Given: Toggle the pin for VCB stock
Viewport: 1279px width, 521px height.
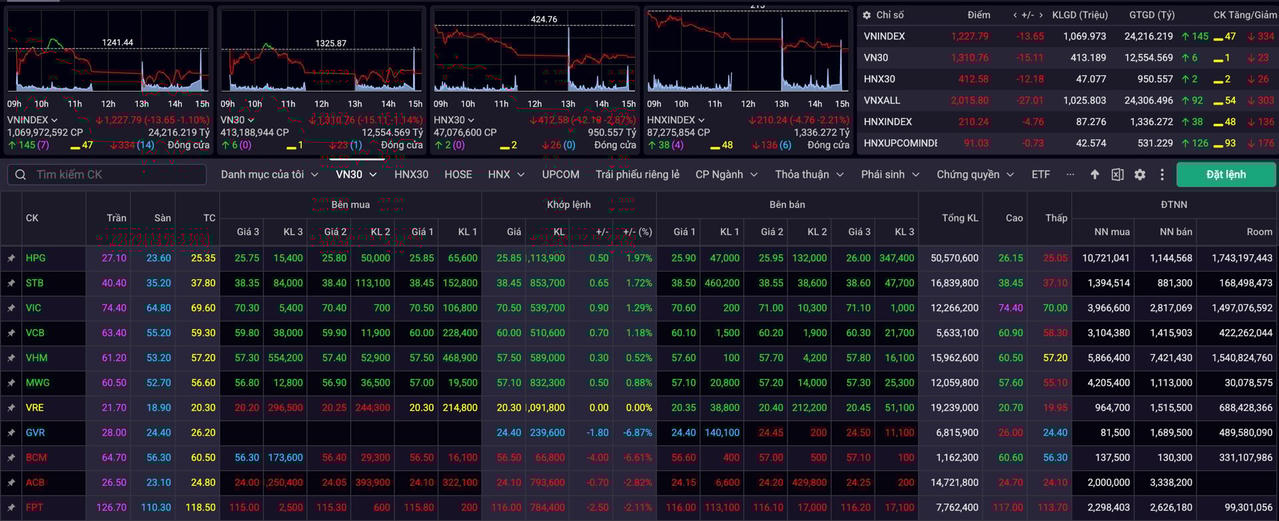Looking at the screenshot, I should (12, 333).
